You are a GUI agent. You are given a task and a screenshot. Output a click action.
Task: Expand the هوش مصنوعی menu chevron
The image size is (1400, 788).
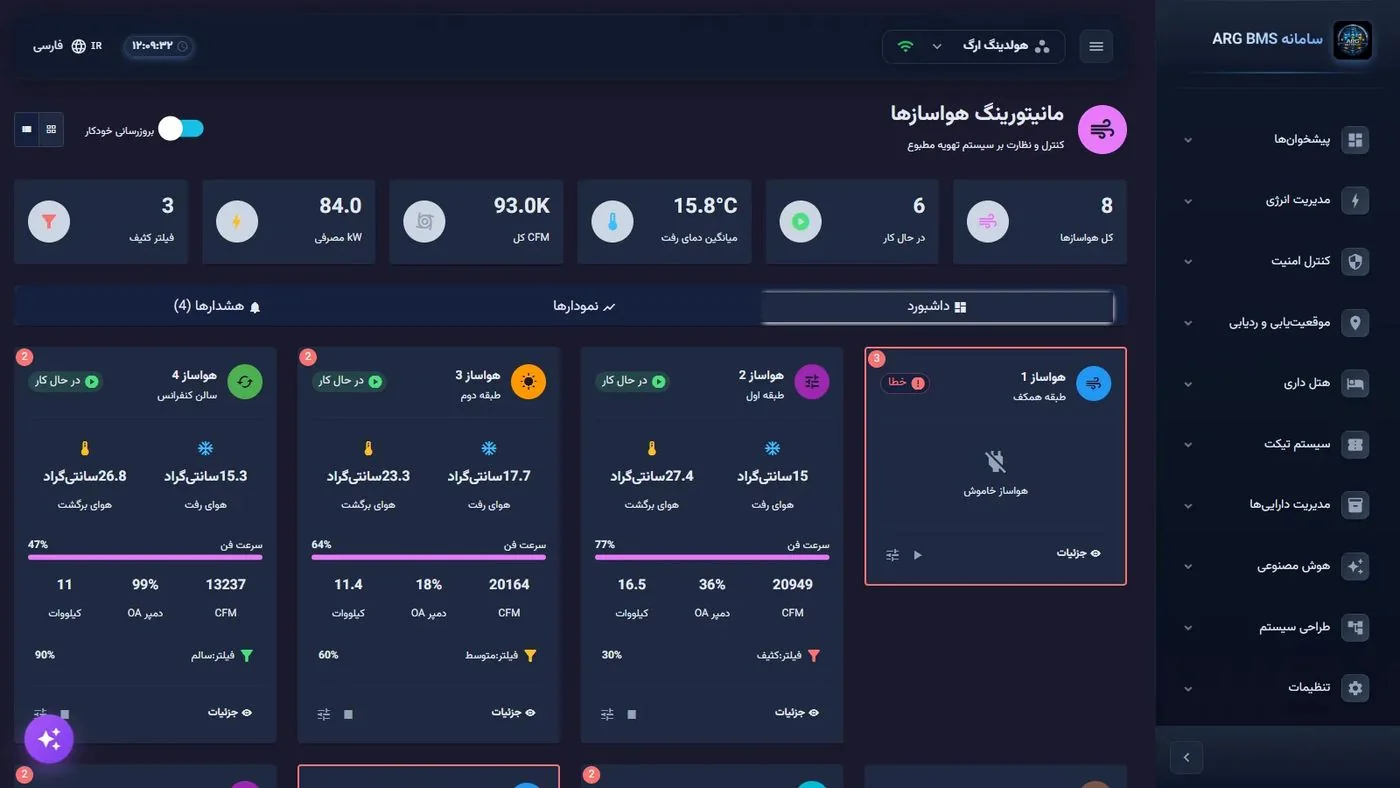[1188, 567]
